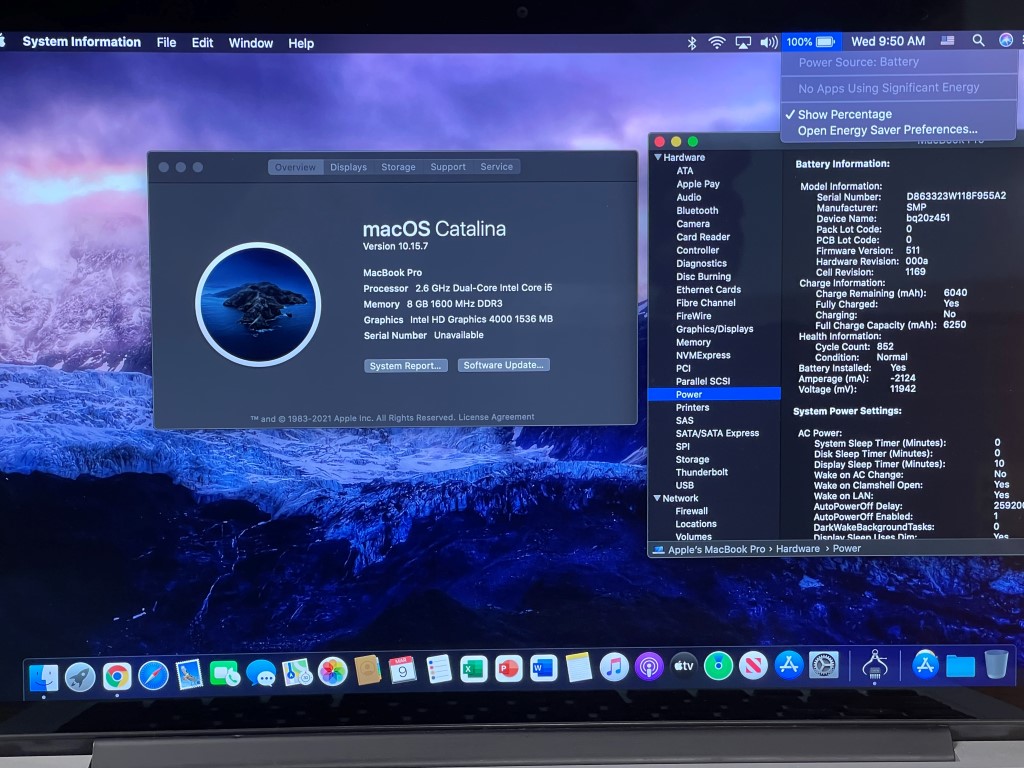Screen dimensions: 1024x768
Task: Switch to the Displays tab
Action: tap(348, 167)
